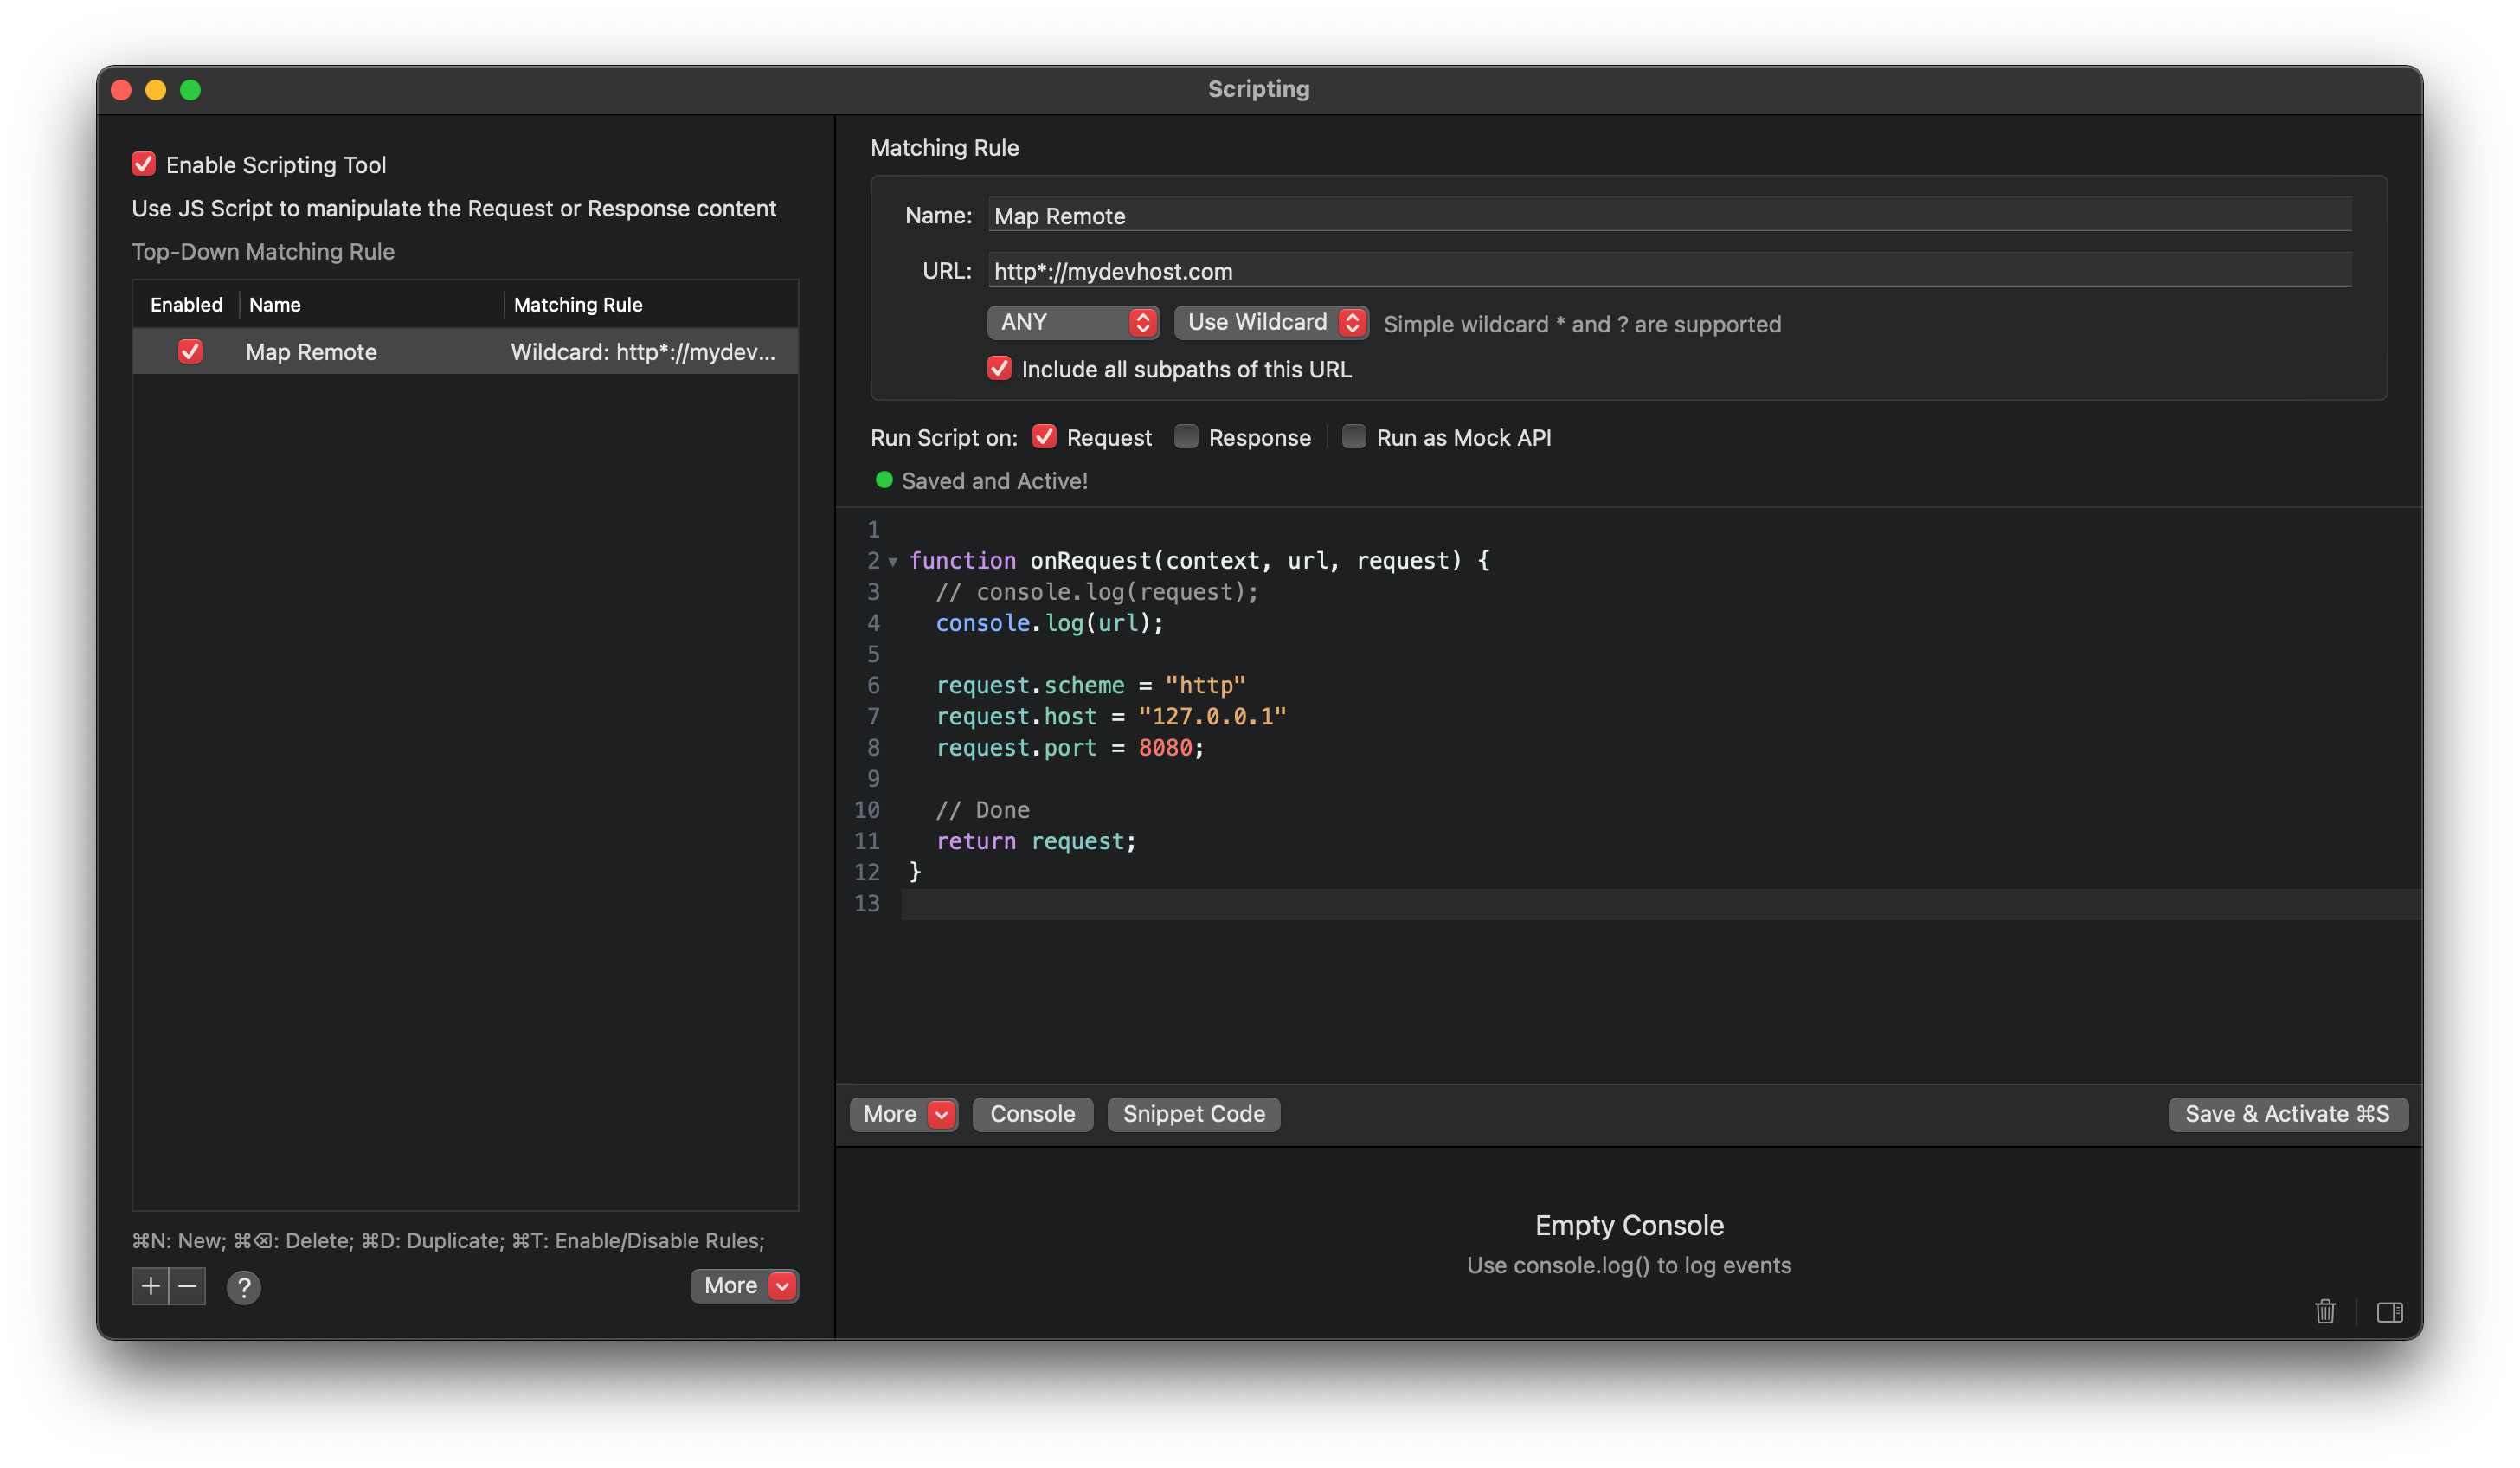Toggle console layout with the panel icon
Image resolution: width=2520 pixels, height=1468 pixels.
pyautogui.click(x=2390, y=1312)
